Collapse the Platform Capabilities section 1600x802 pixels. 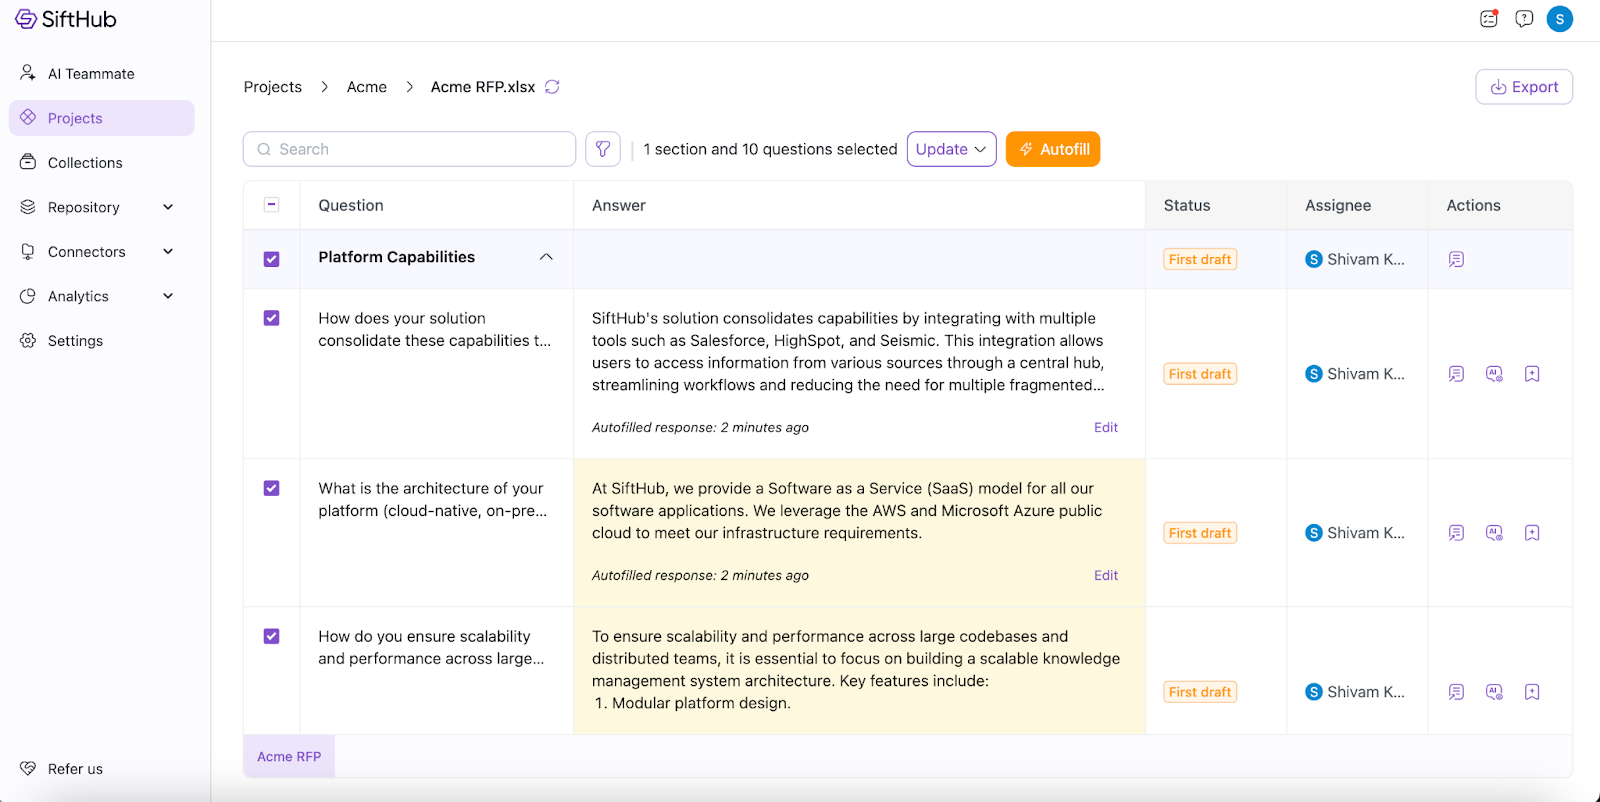click(x=546, y=257)
